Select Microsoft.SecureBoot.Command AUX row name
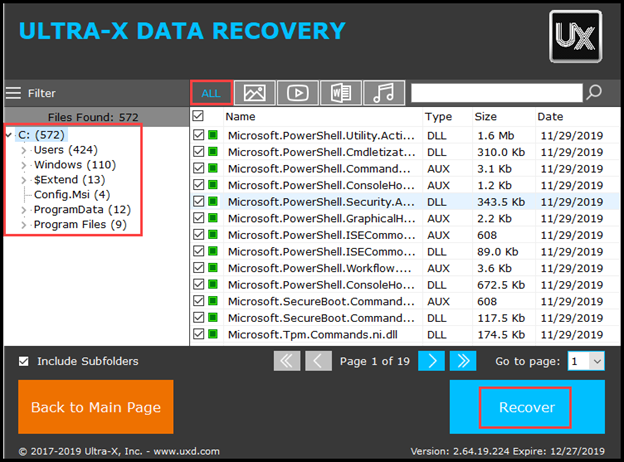The image size is (624, 462). point(321,301)
